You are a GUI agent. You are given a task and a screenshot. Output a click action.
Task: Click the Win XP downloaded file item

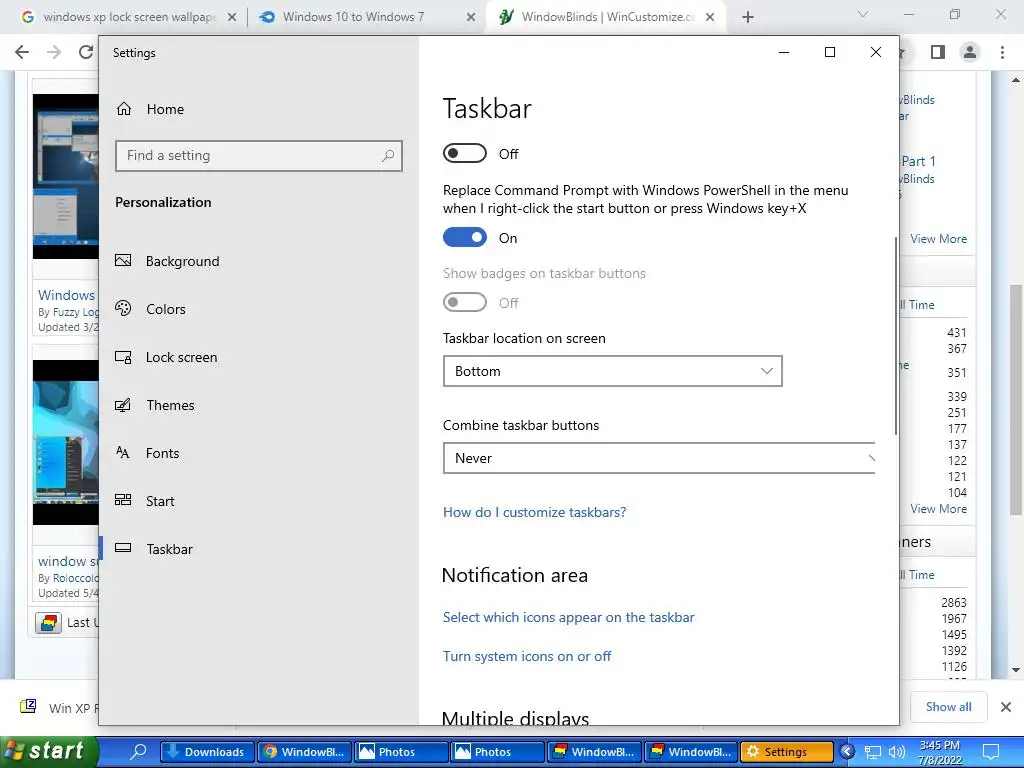click(x=59, y=707)
